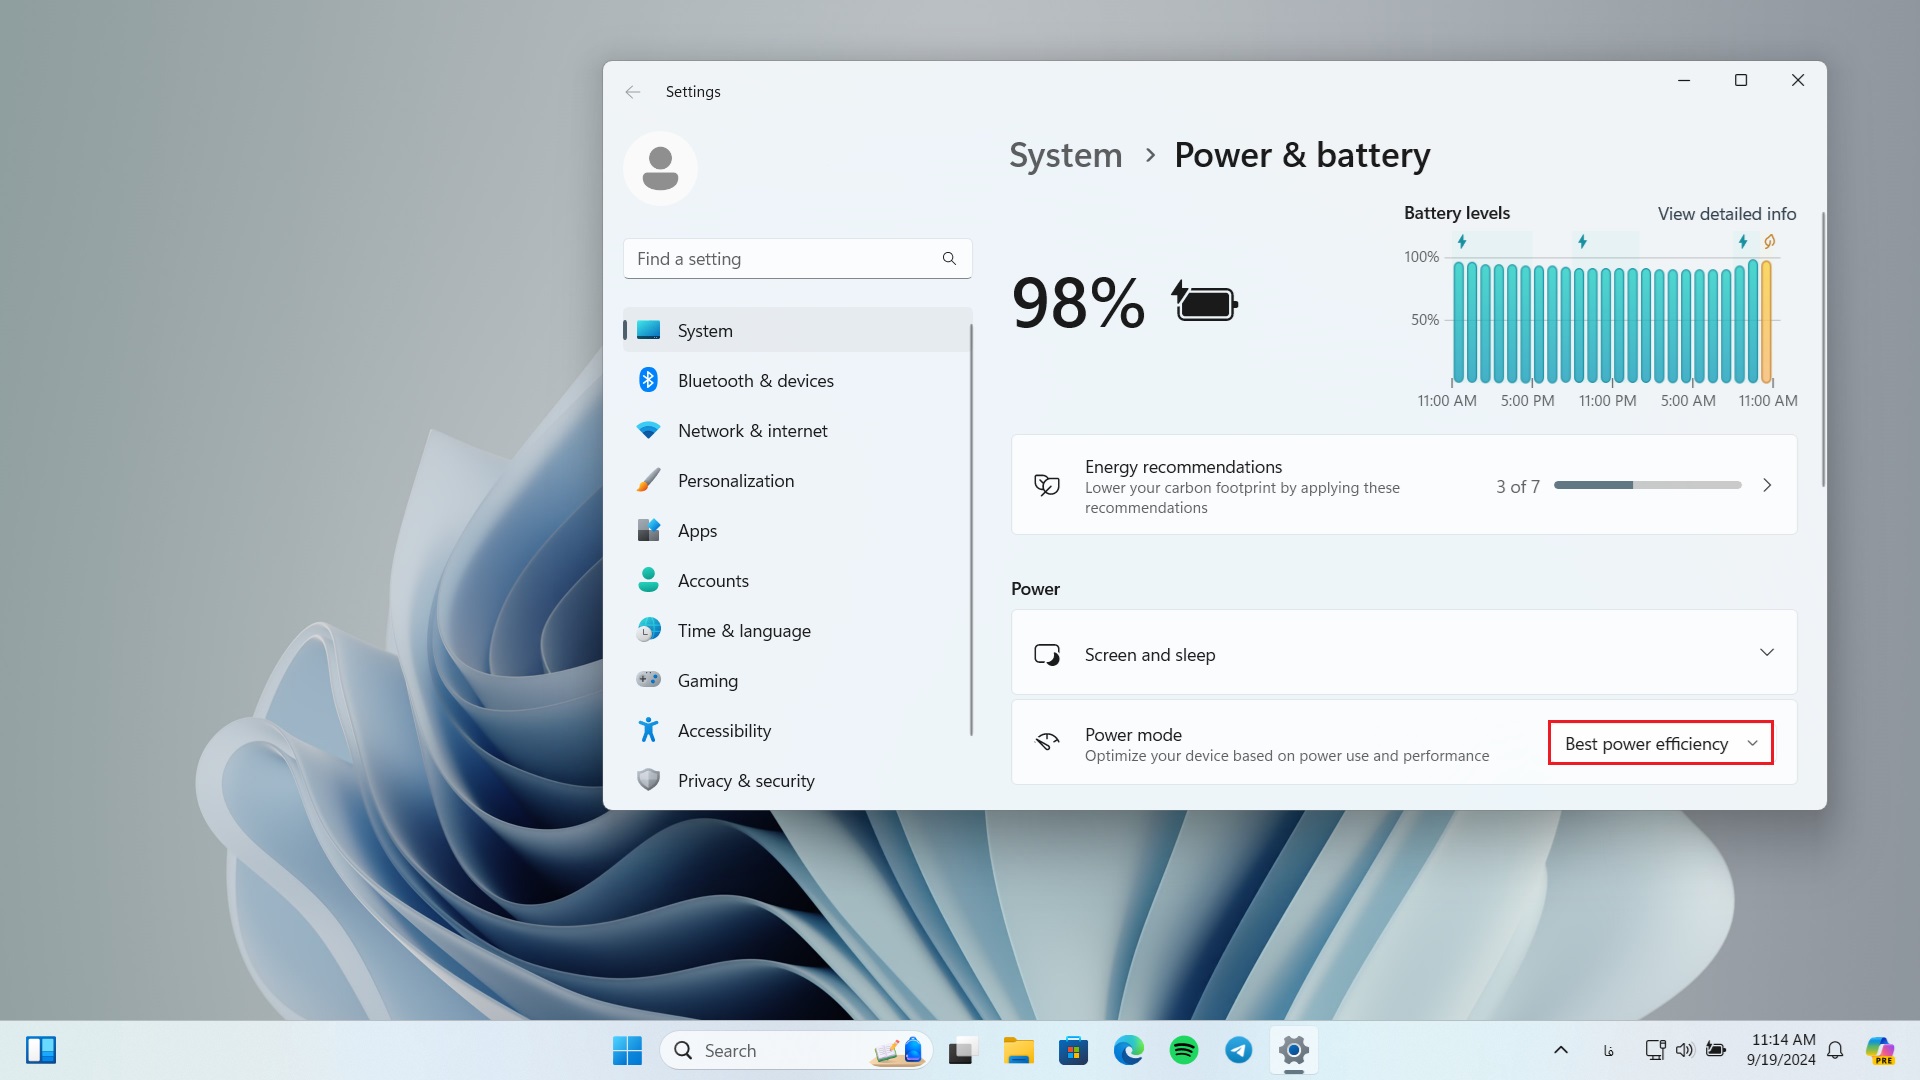The width and height of the screenshot is (1920, 1080).
Task: Open Microsoft Edge from the taskbar
Action: point(1128,1050)
